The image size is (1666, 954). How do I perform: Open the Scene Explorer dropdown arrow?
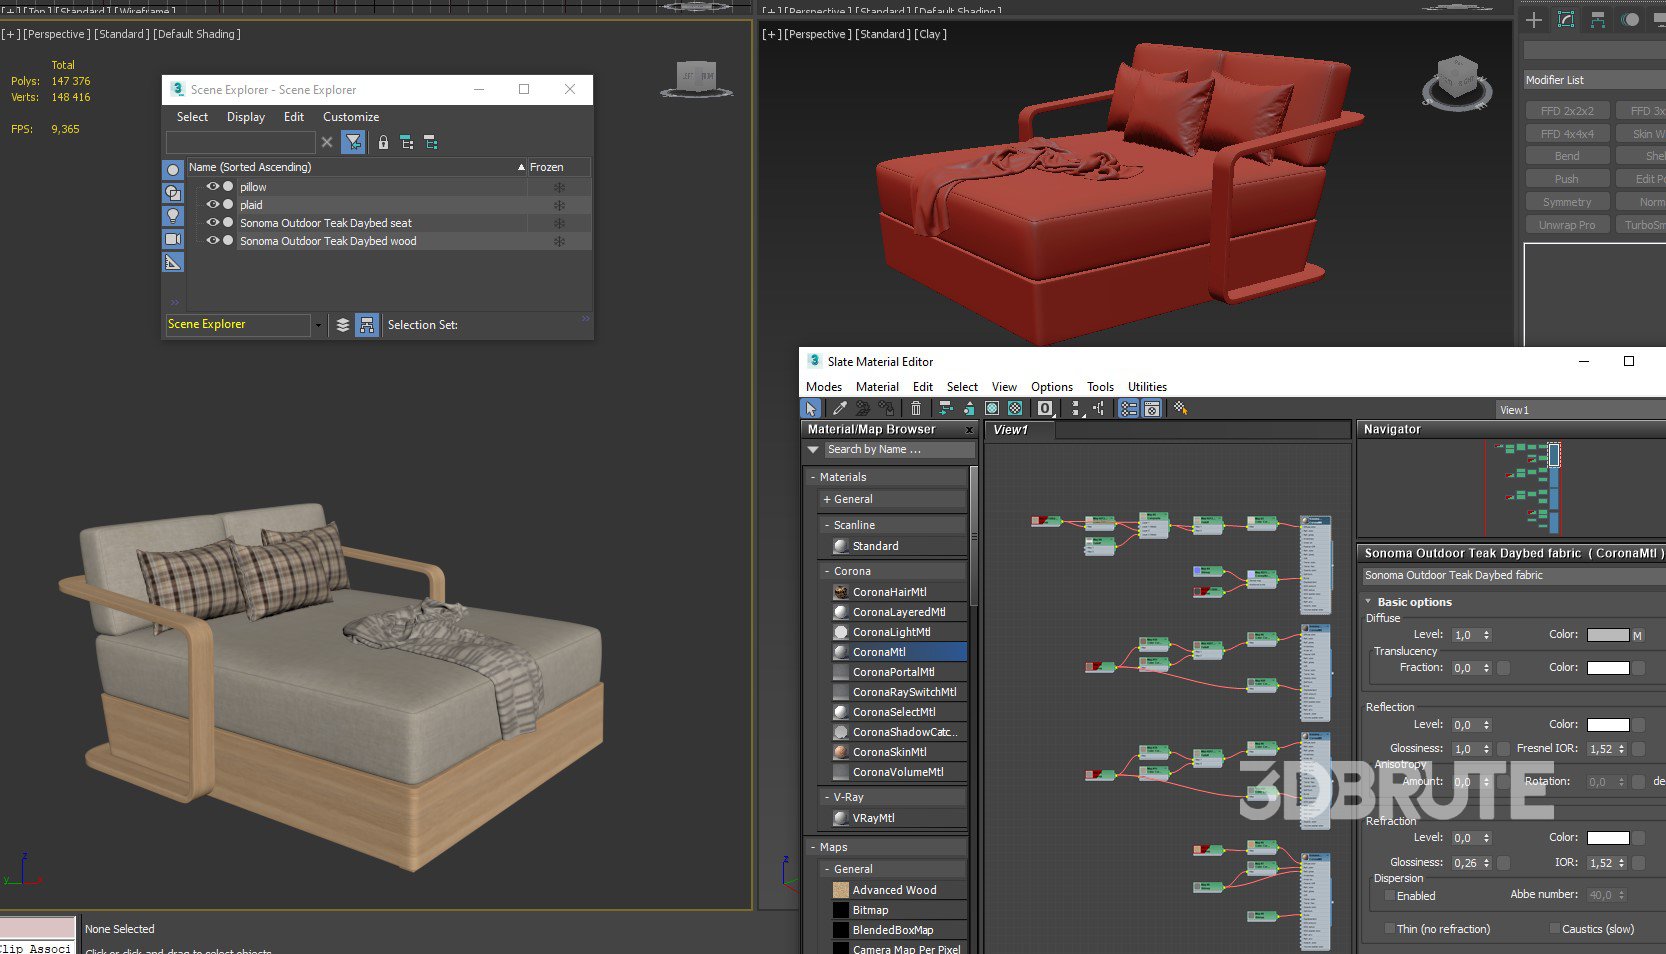tap(318, 325)
